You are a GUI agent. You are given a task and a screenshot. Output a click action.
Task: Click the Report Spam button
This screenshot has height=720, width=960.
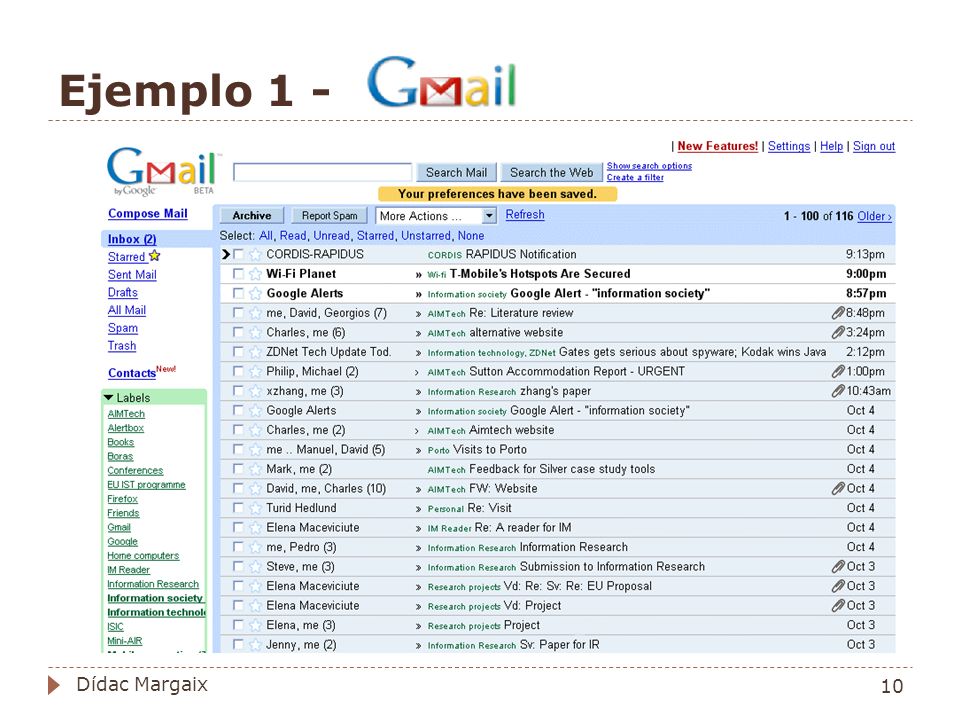point(329,216)
